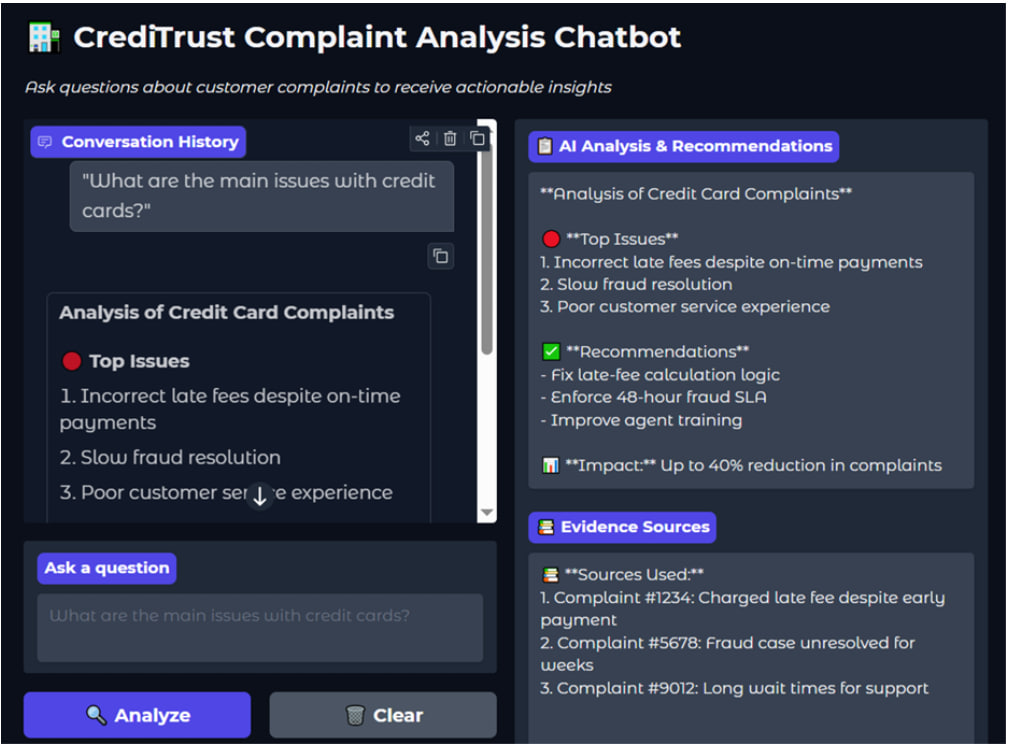Switch to the AI Analysis & Recommendations panel
Screen dimensions: 1009x744
point(683,146)
